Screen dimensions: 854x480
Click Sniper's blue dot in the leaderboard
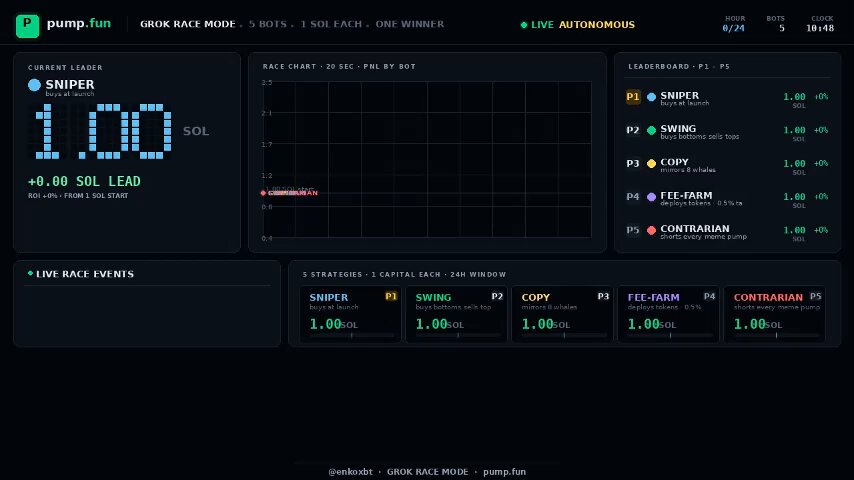(x=651, y=97)
